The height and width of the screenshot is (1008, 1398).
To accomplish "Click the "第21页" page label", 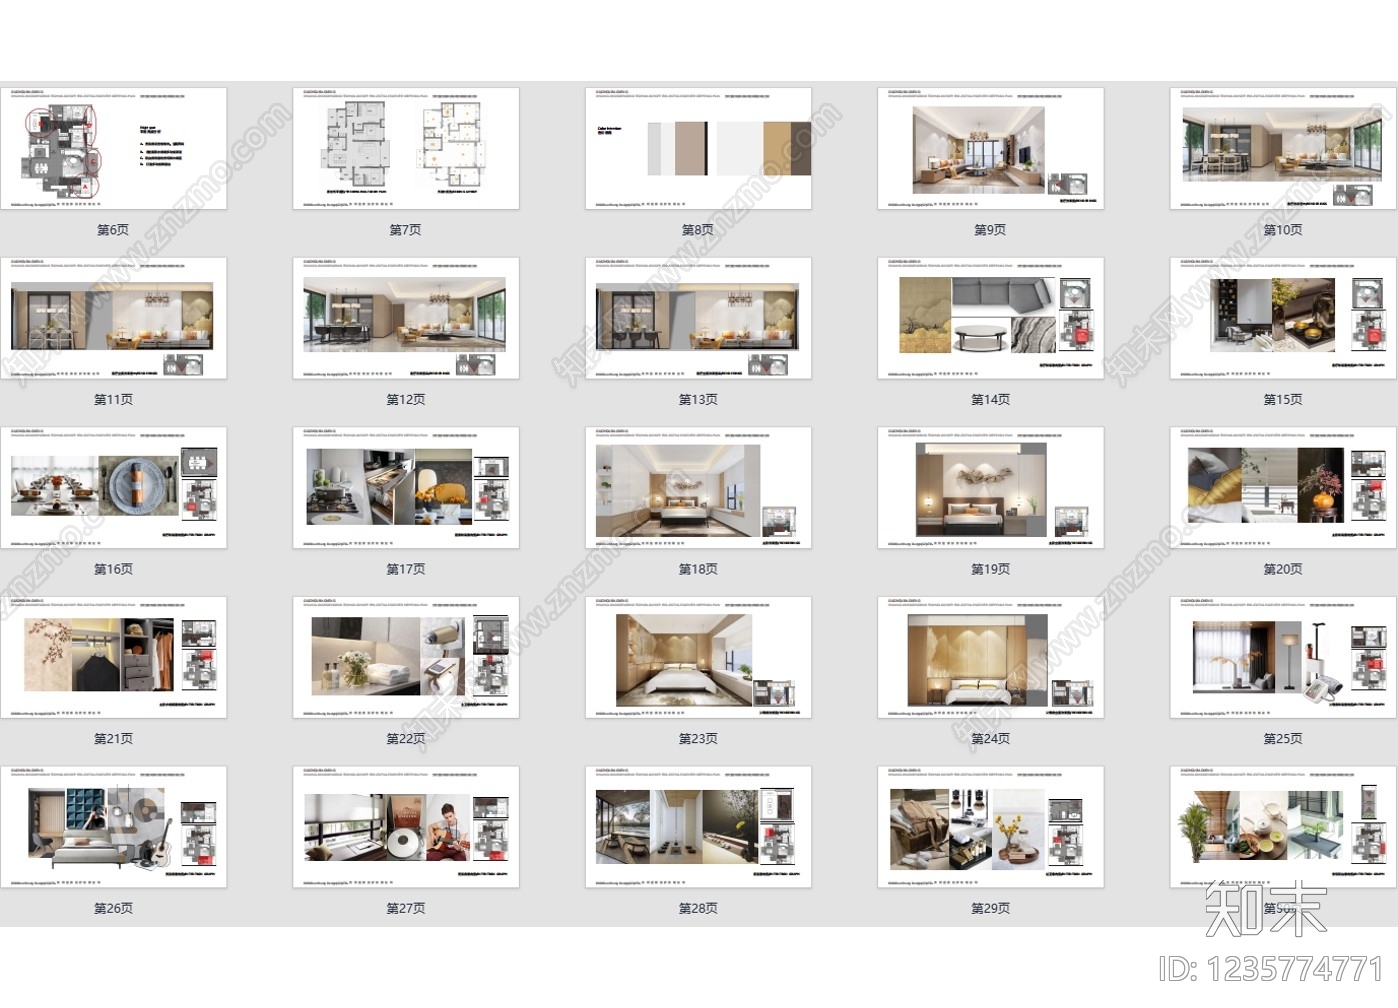I will point(114,739).
